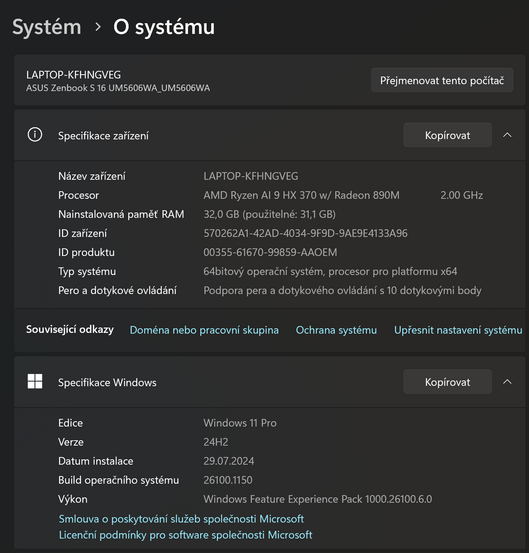Select Pero a dotykové ovládání label

[x=117, y=291]
